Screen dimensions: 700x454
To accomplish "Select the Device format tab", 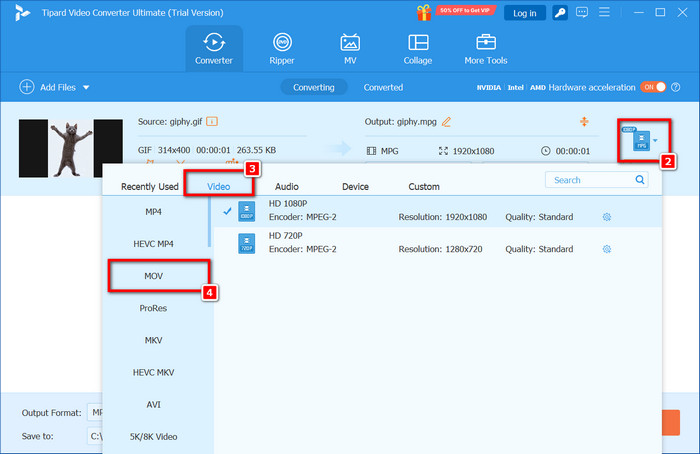I will [355, 187].
